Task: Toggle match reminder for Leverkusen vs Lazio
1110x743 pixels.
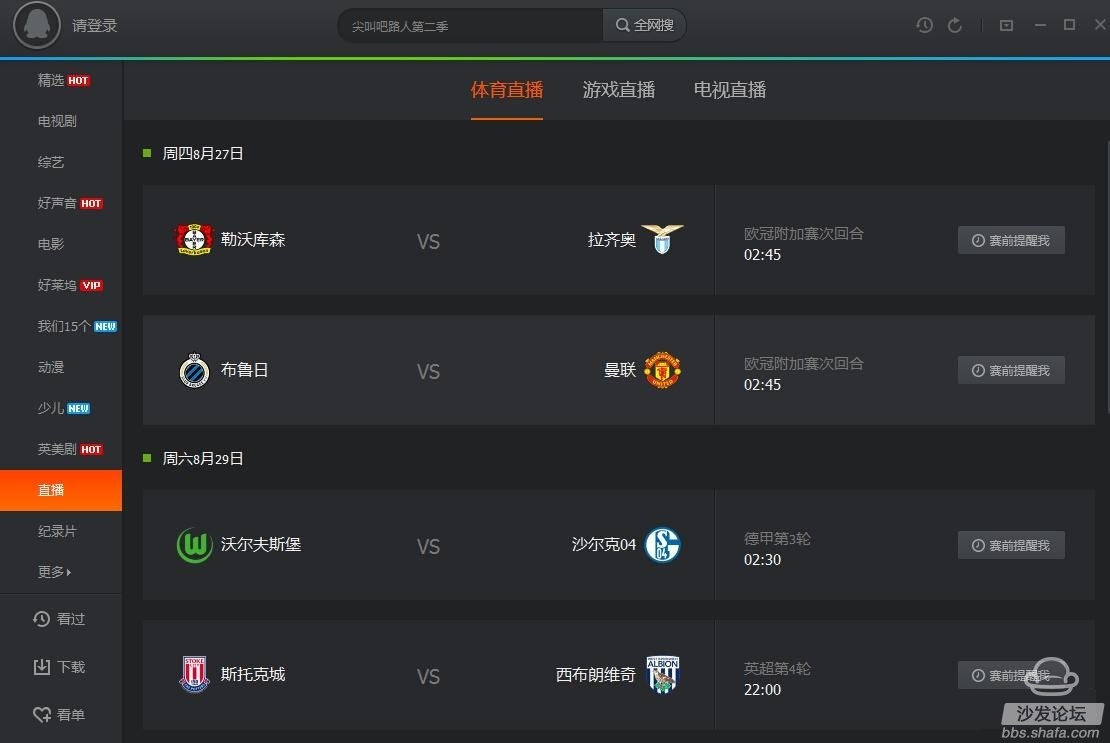Action: (x=1011, y=241)
